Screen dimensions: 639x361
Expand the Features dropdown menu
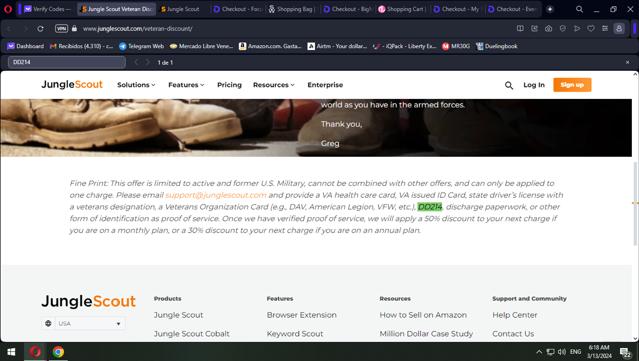pos(186,85)
